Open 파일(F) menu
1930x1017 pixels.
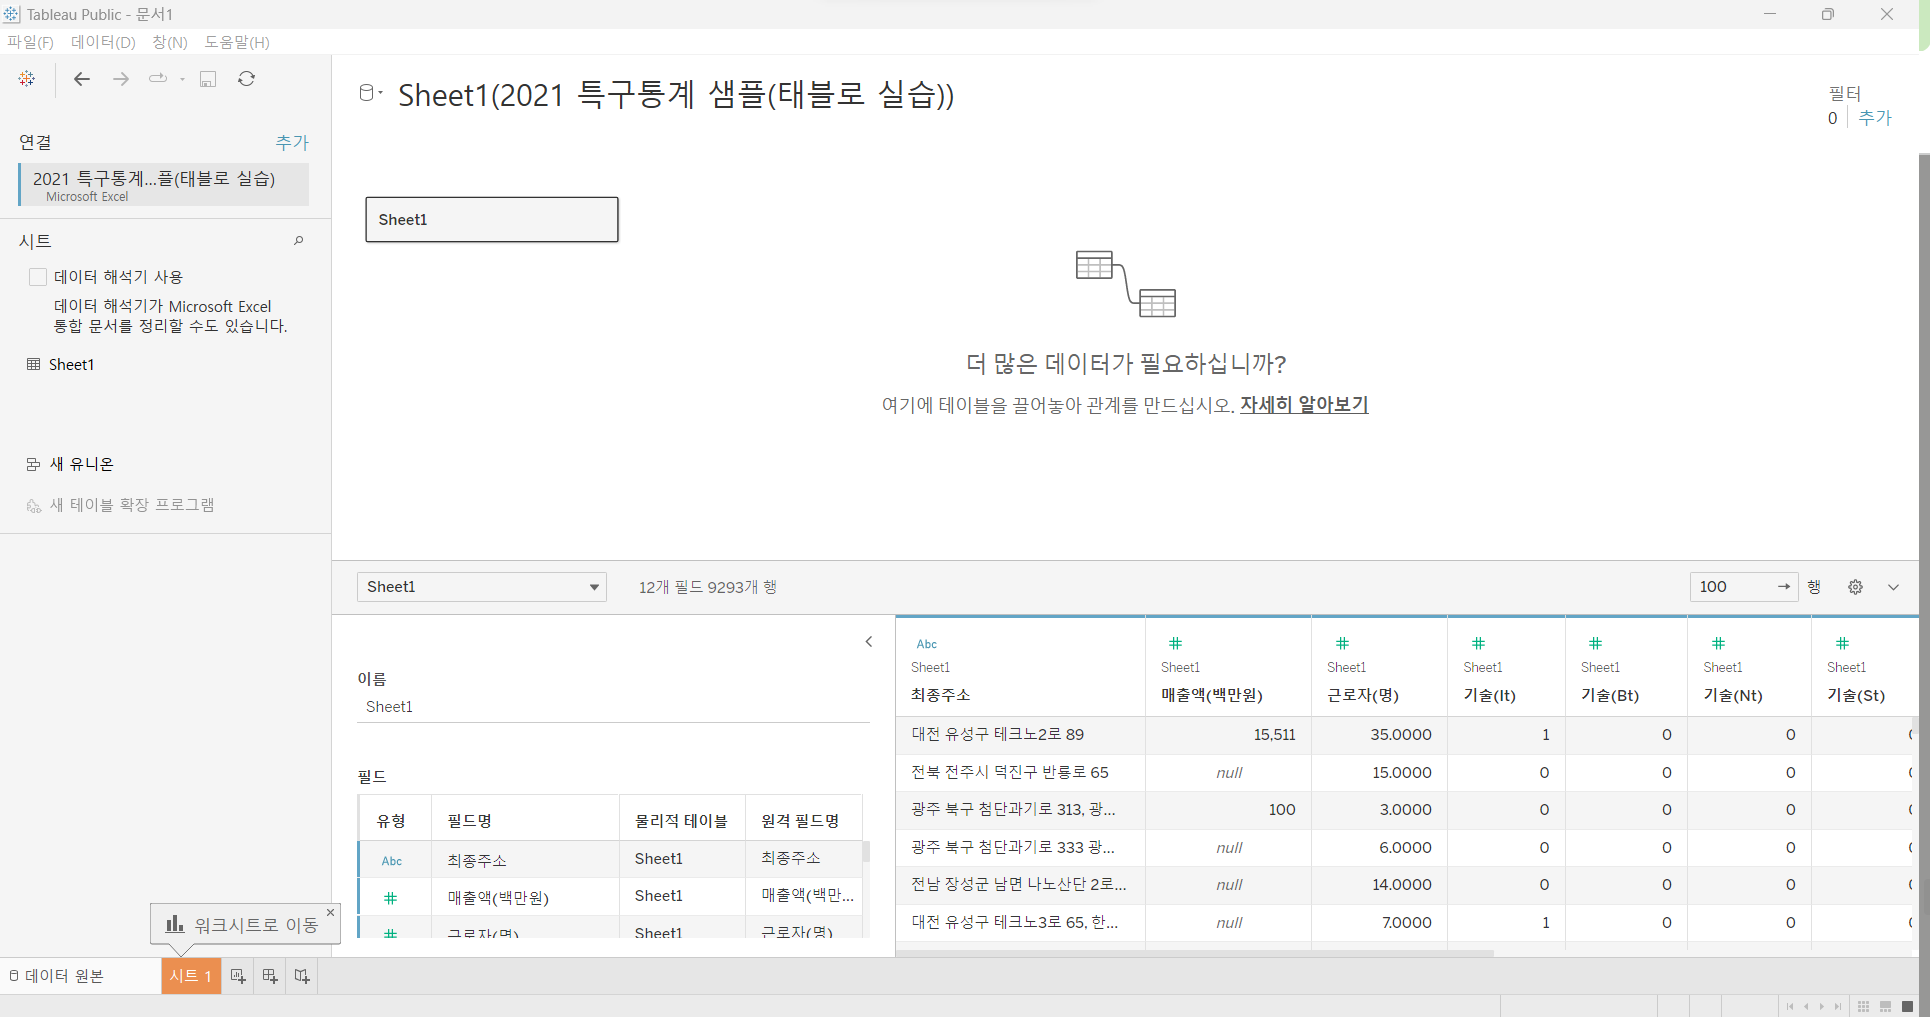[30, 42]
